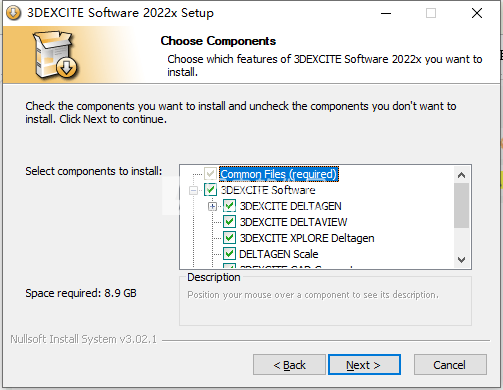Toggle the 3DEXCITE DELTAGEN checkbox
The width and height of the screenshot is (503, 390).
pos(229,206)
